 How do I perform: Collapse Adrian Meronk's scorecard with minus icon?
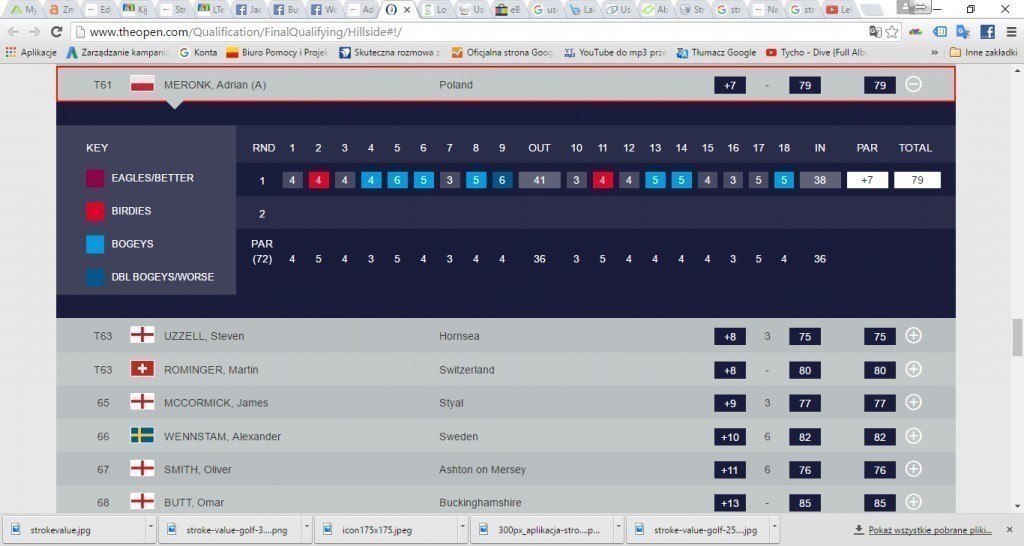[913, 85]
